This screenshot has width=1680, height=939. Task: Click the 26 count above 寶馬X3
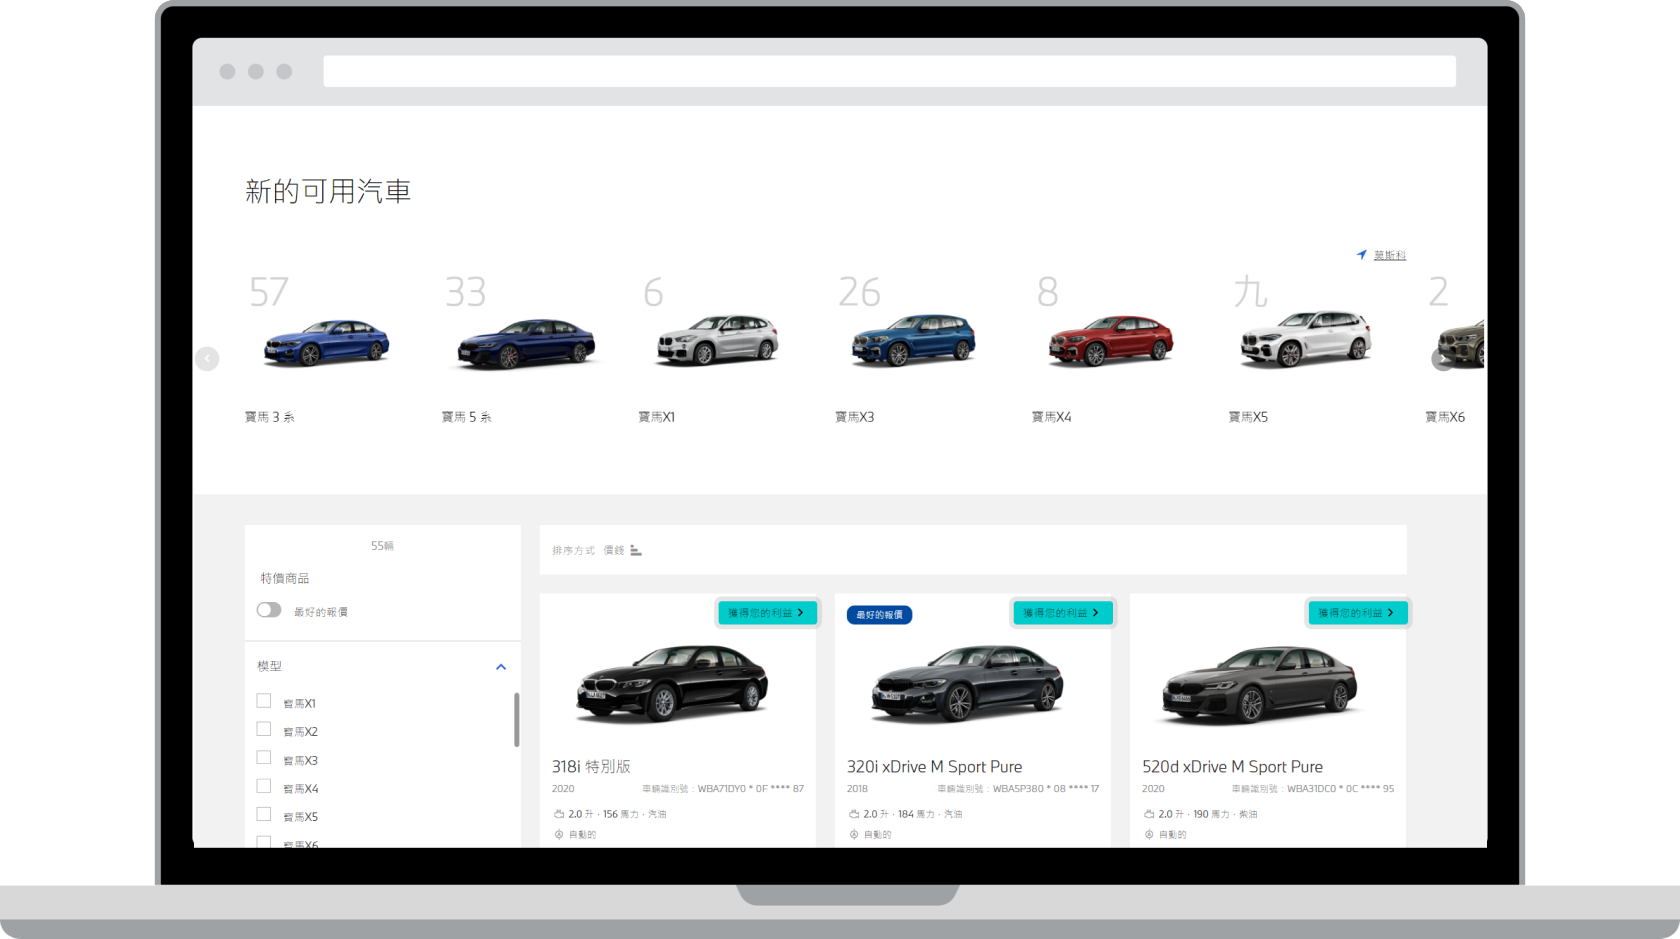(x=860, y=292)
